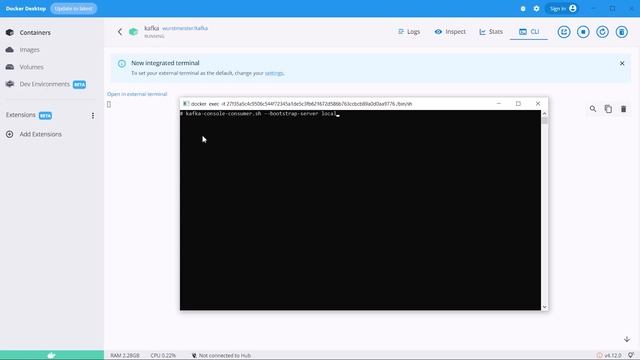Delete the kafka container with trash icon
This screenshot has height=360, width=640.
(621, 32)
